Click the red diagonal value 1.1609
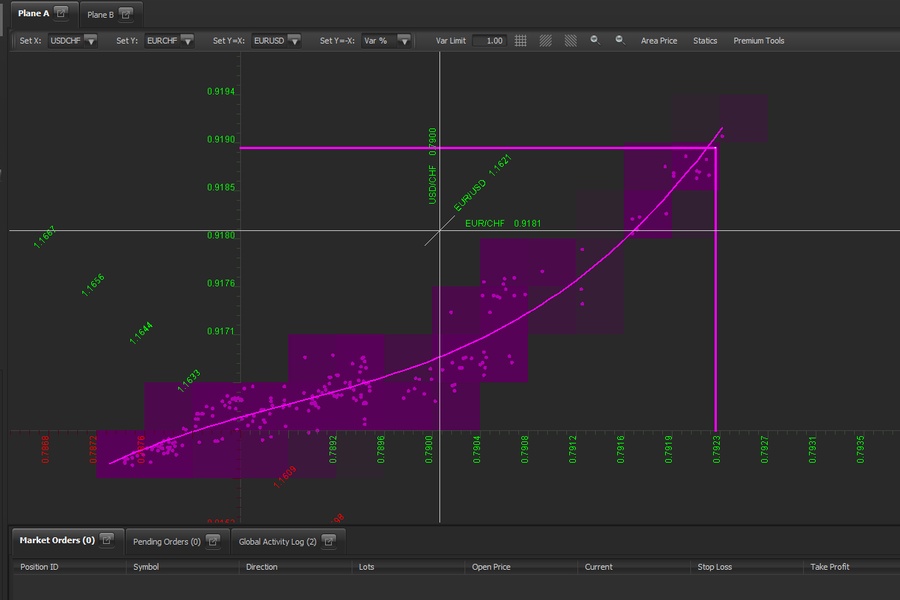The height and width of the screenshot is (600, 900). click(285, 477)
